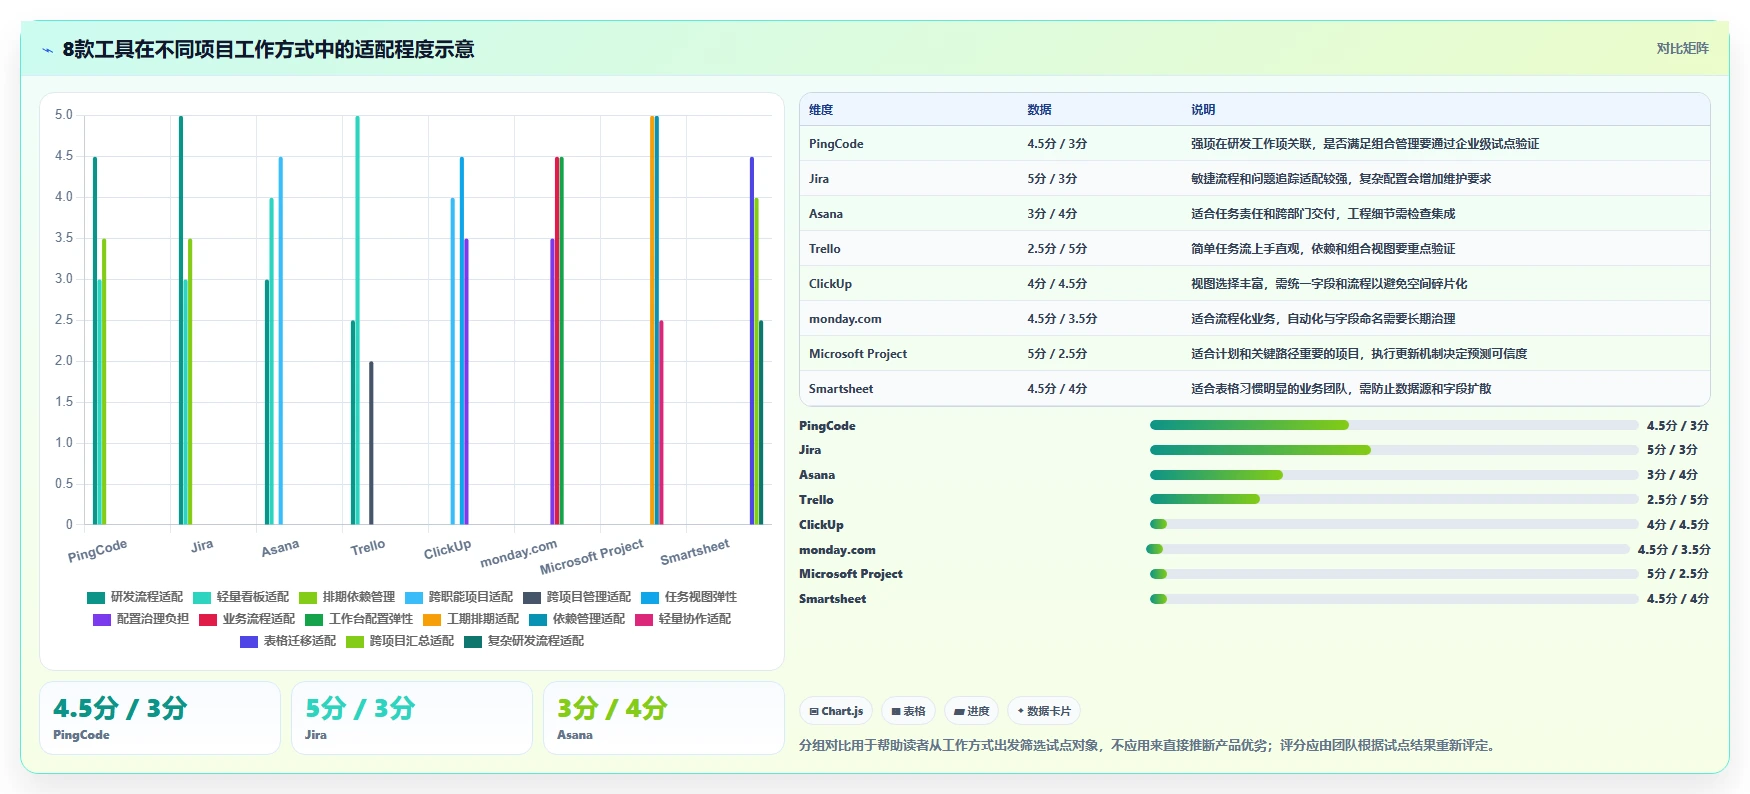Select the 表格 chip
Image resolution: width=1750 pixels, height=794 pixels.
click(x=908, y=711)
